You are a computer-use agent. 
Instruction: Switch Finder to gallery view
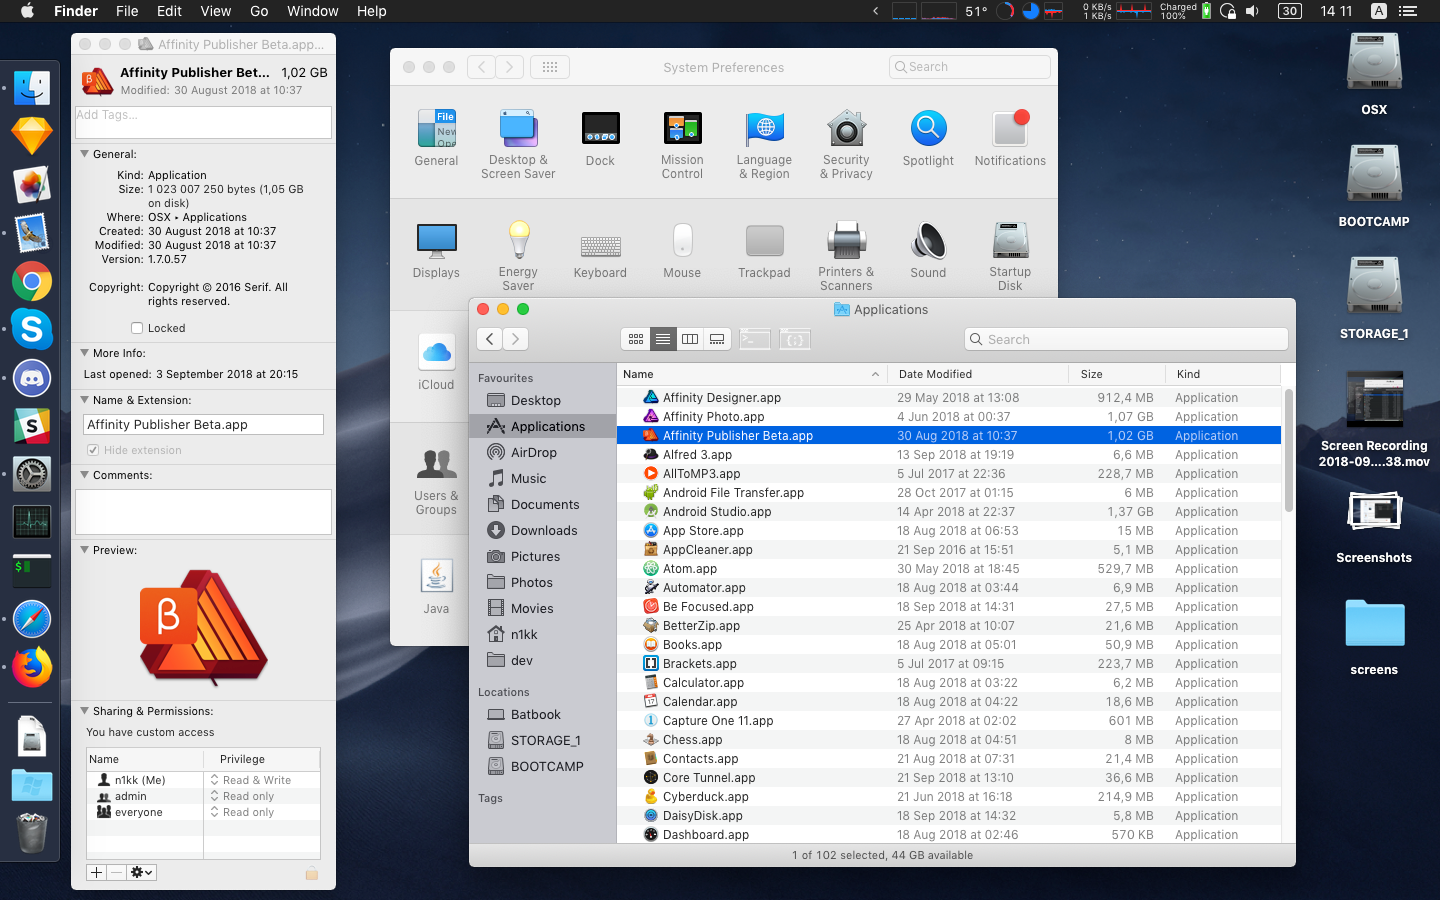point(717,340)
